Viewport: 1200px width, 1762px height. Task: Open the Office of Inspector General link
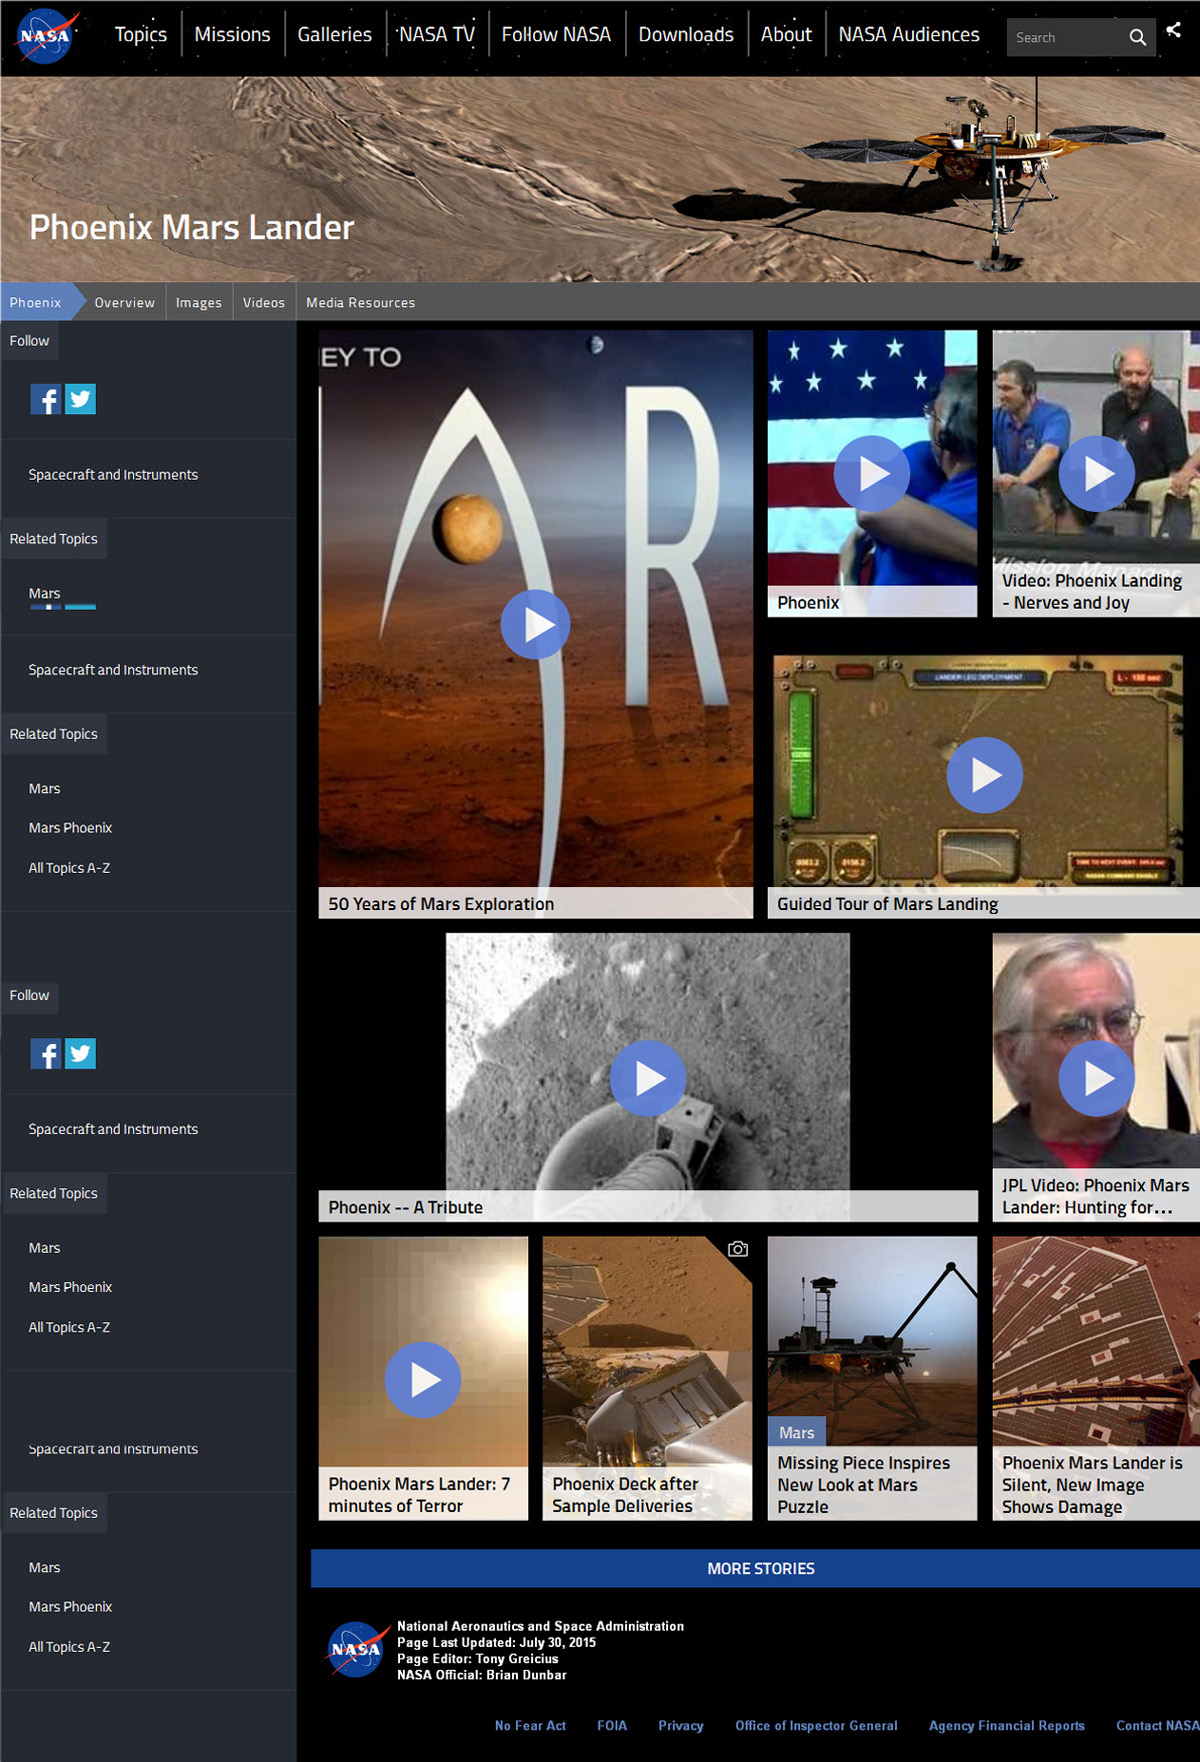816,1725
